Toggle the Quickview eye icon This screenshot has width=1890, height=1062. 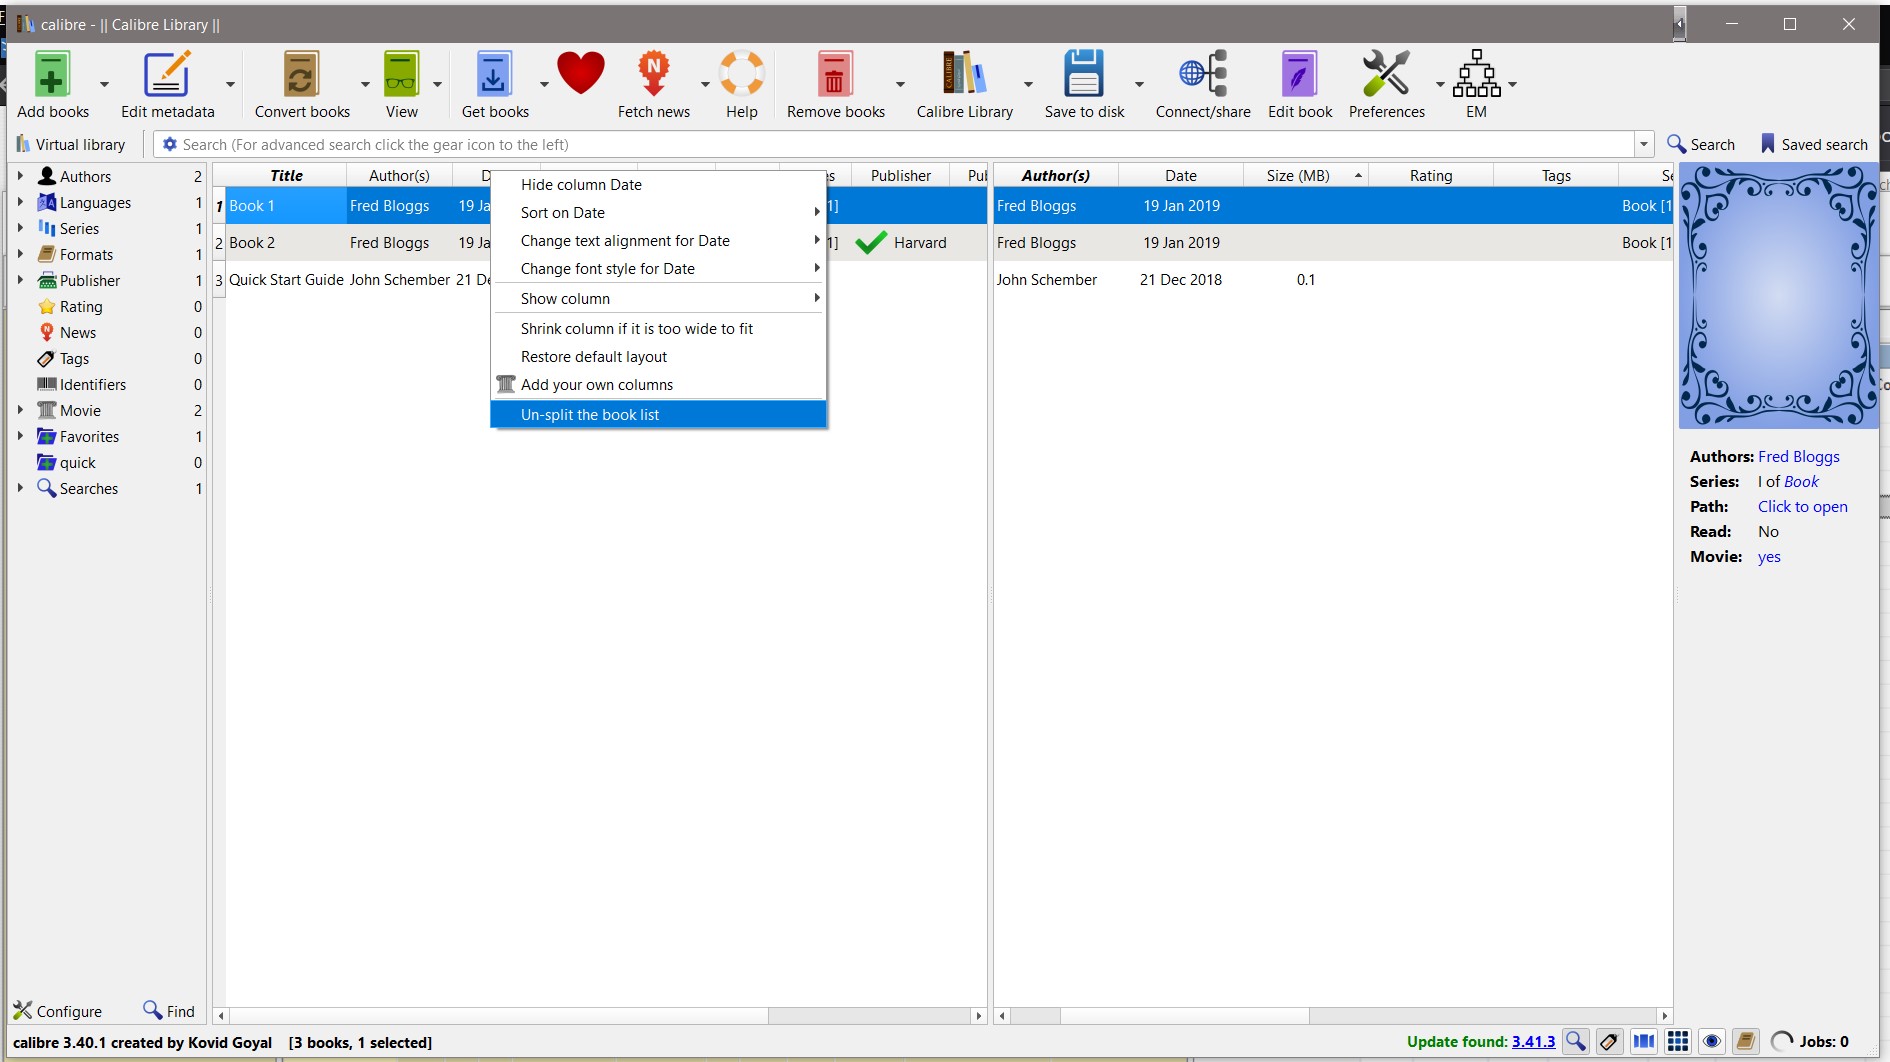(x=1712, y=1041)
